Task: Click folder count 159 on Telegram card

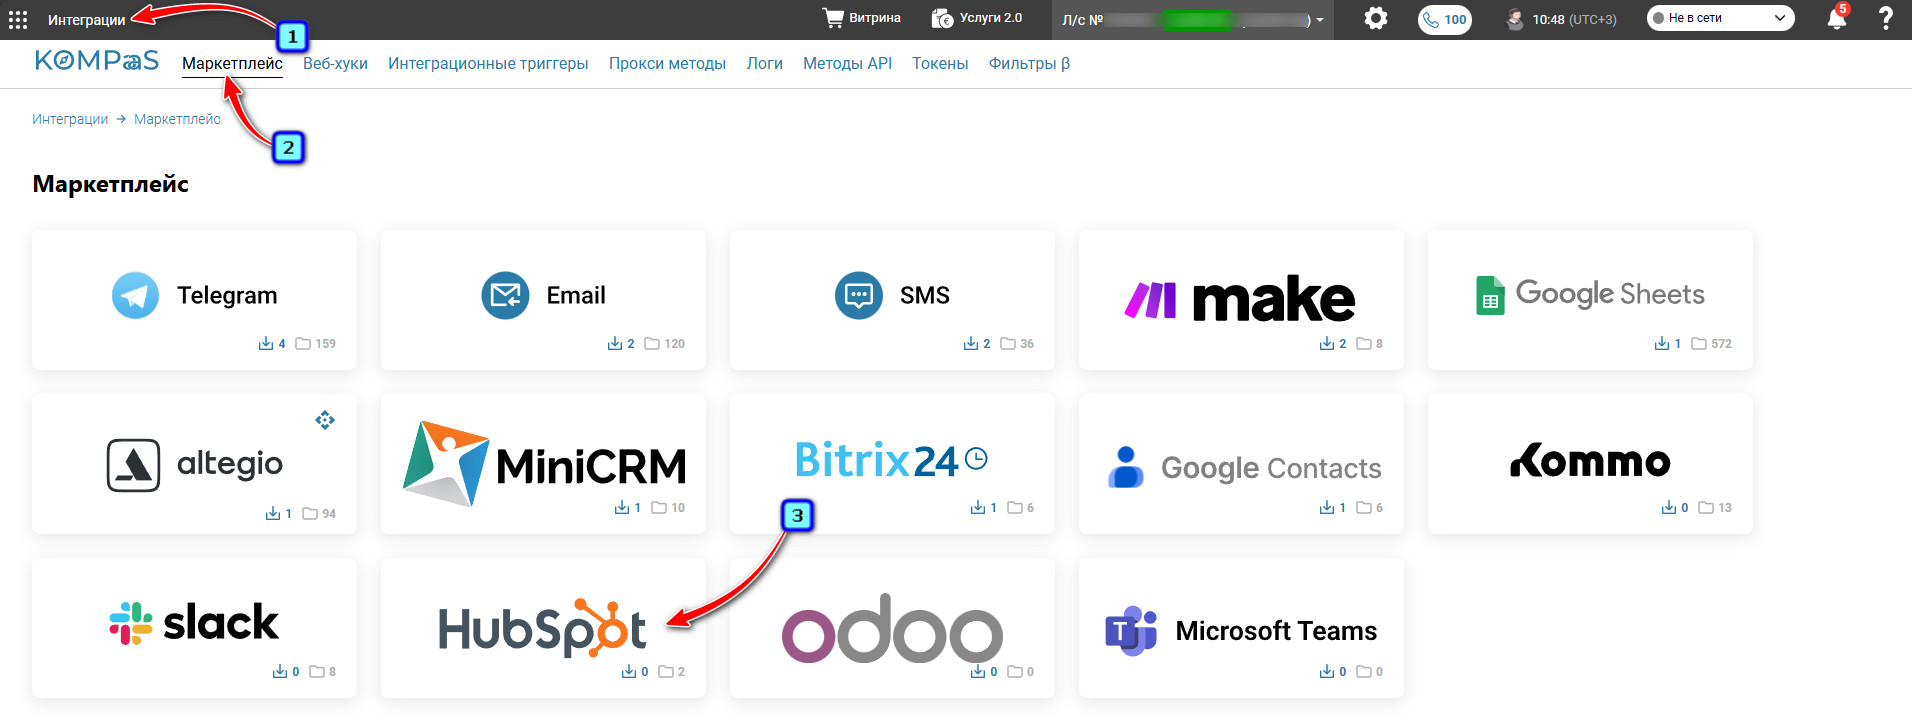Action: 315,344
